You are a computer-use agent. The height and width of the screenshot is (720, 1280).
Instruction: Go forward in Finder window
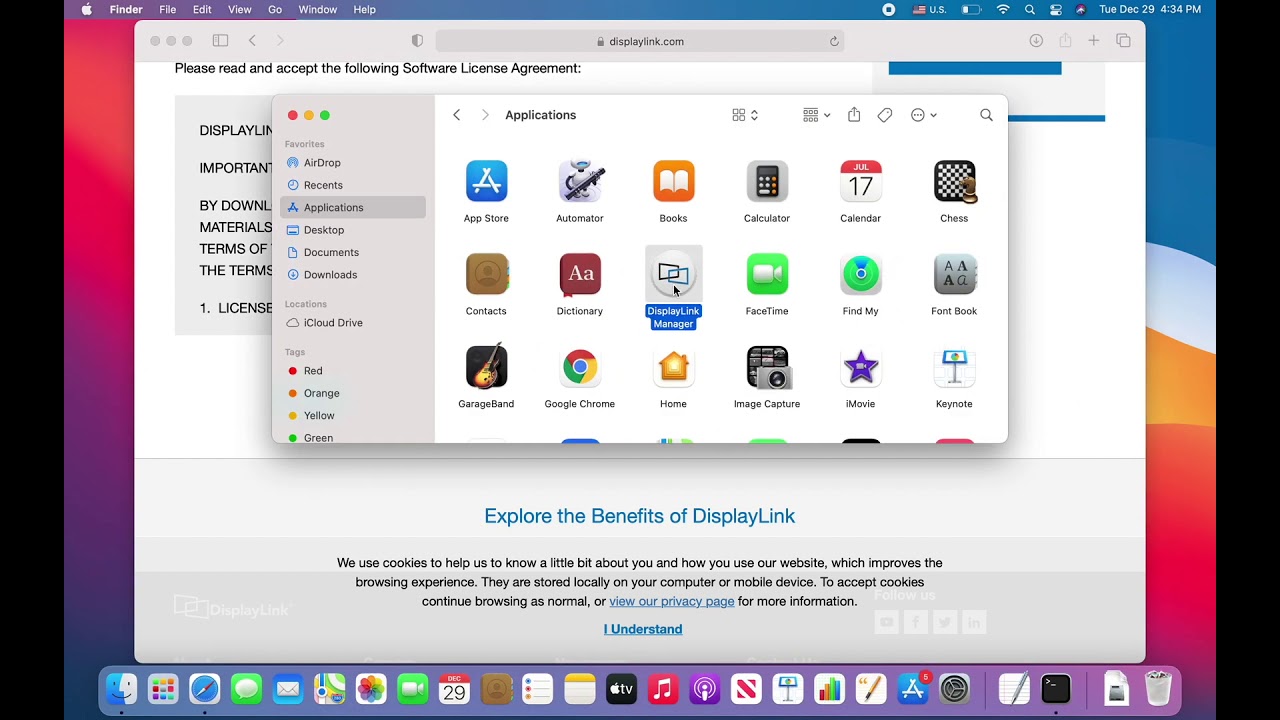click(485, 115)
